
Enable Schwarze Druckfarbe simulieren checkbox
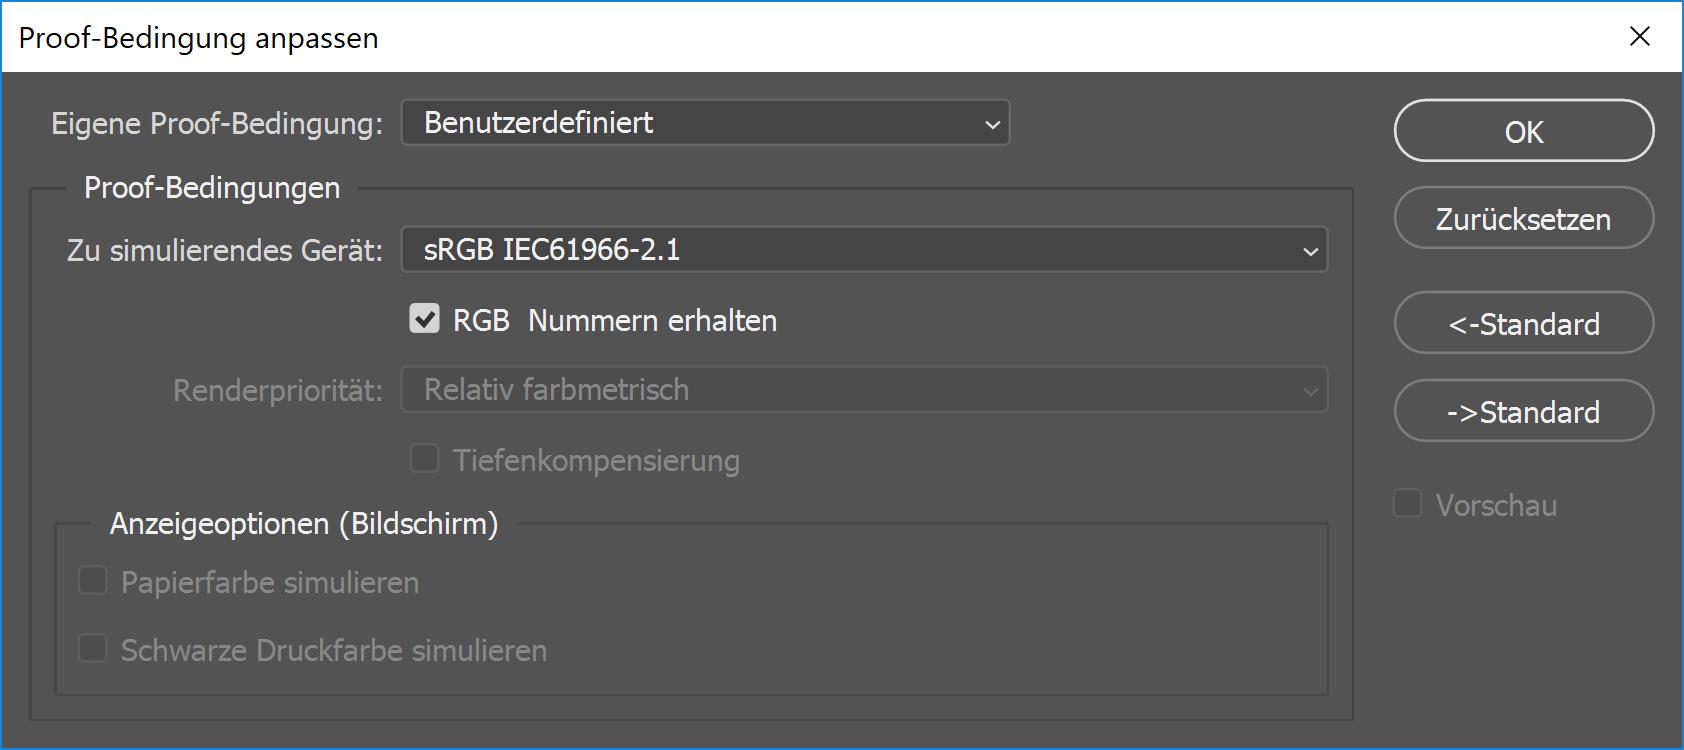coord(93,648)
